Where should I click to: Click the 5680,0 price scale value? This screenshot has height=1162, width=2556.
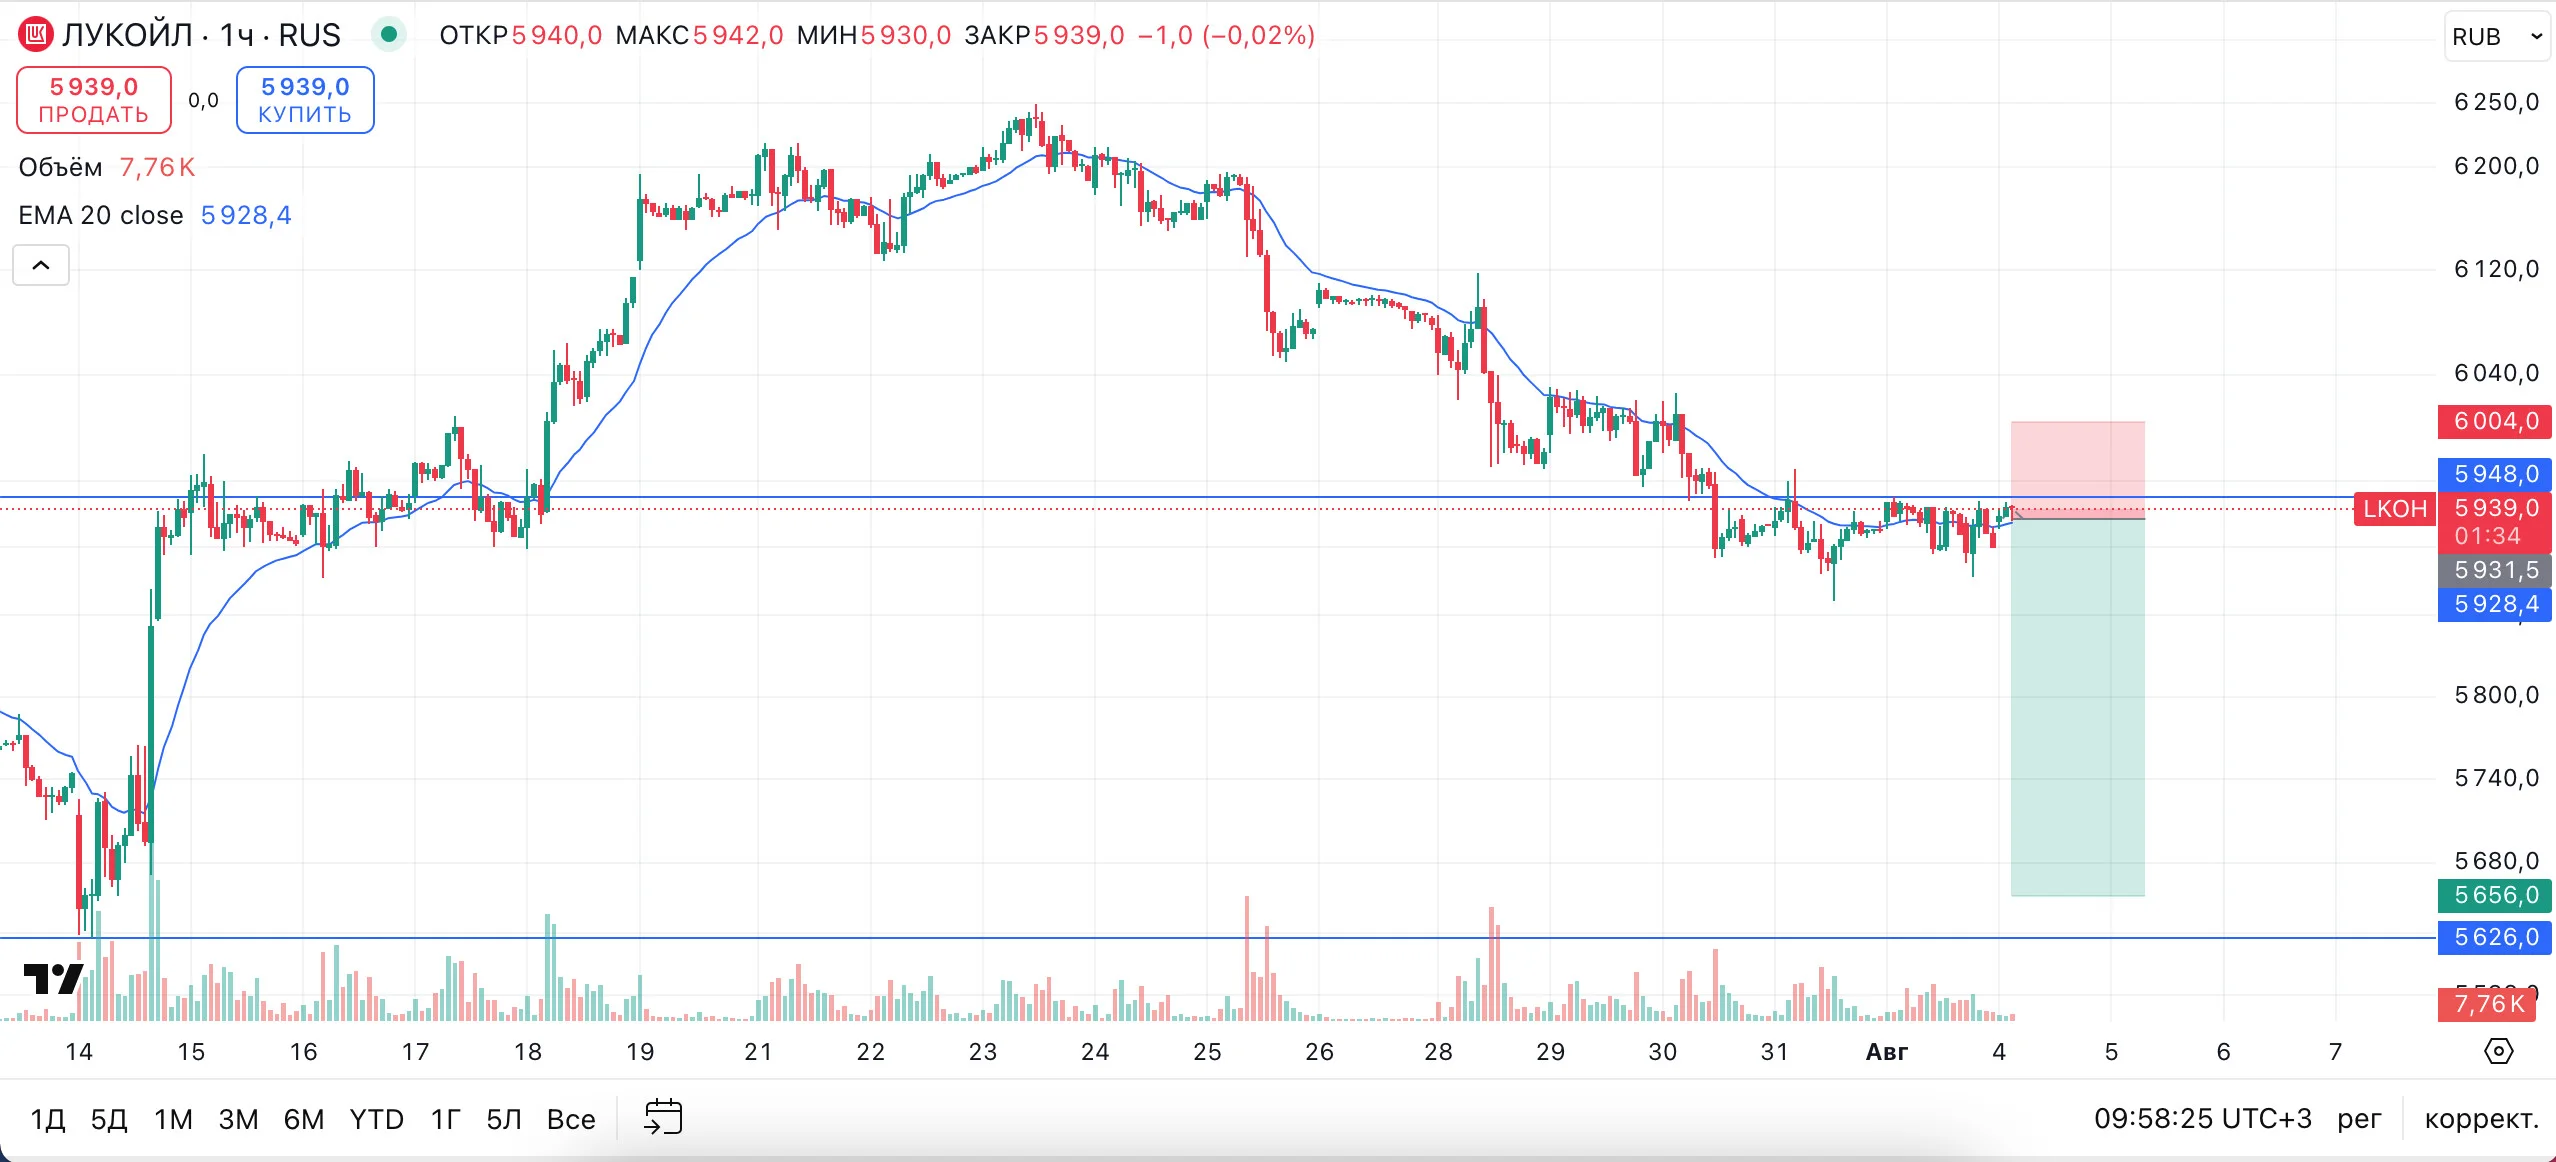tap(2496, 861)
